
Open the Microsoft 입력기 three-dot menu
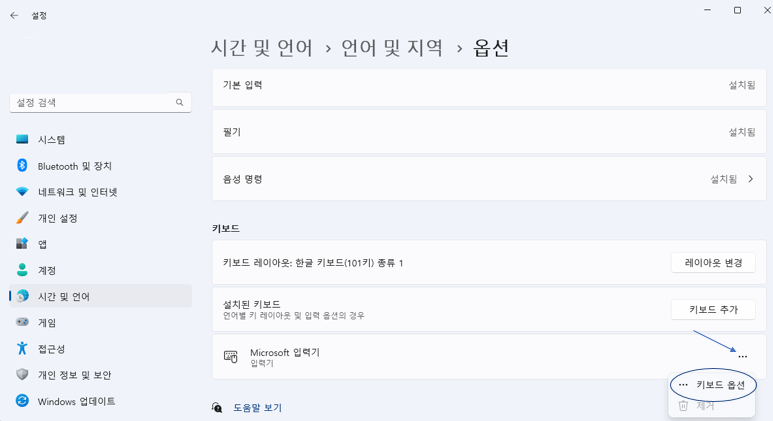[x=742, y=357]
